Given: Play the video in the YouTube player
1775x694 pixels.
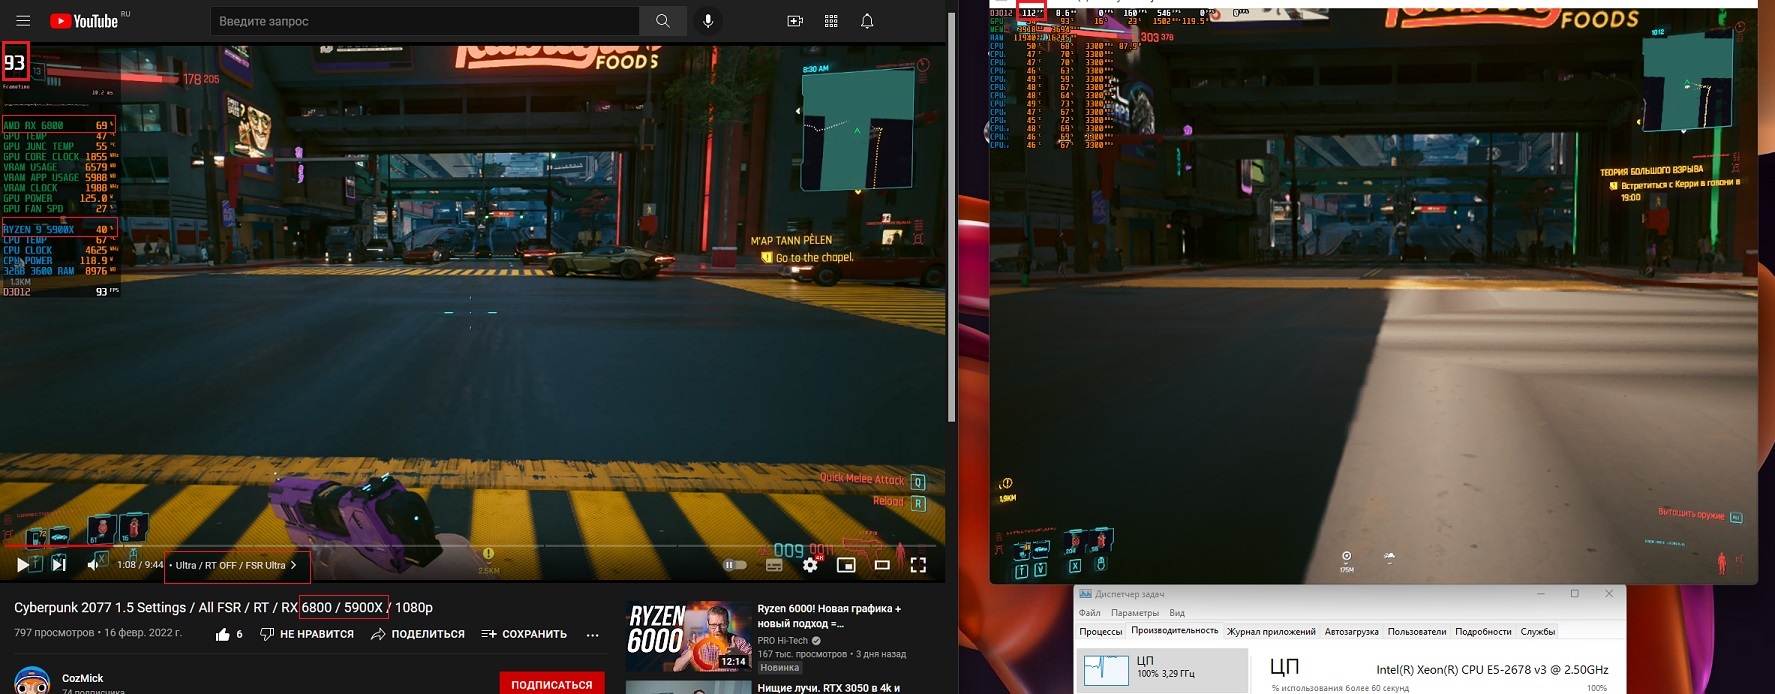Looking at the screenshot, I should point(23,565).
